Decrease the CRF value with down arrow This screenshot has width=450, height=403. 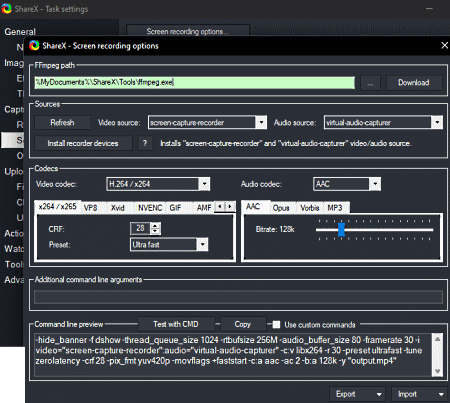155,231
